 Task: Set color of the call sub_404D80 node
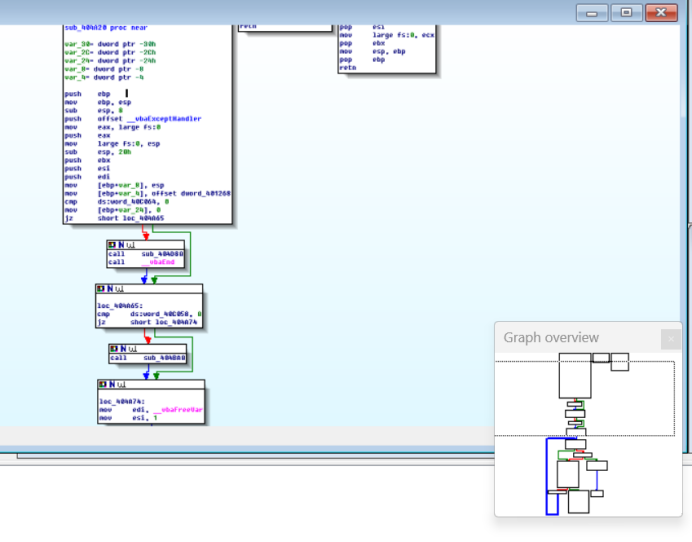tap(112, 244)
